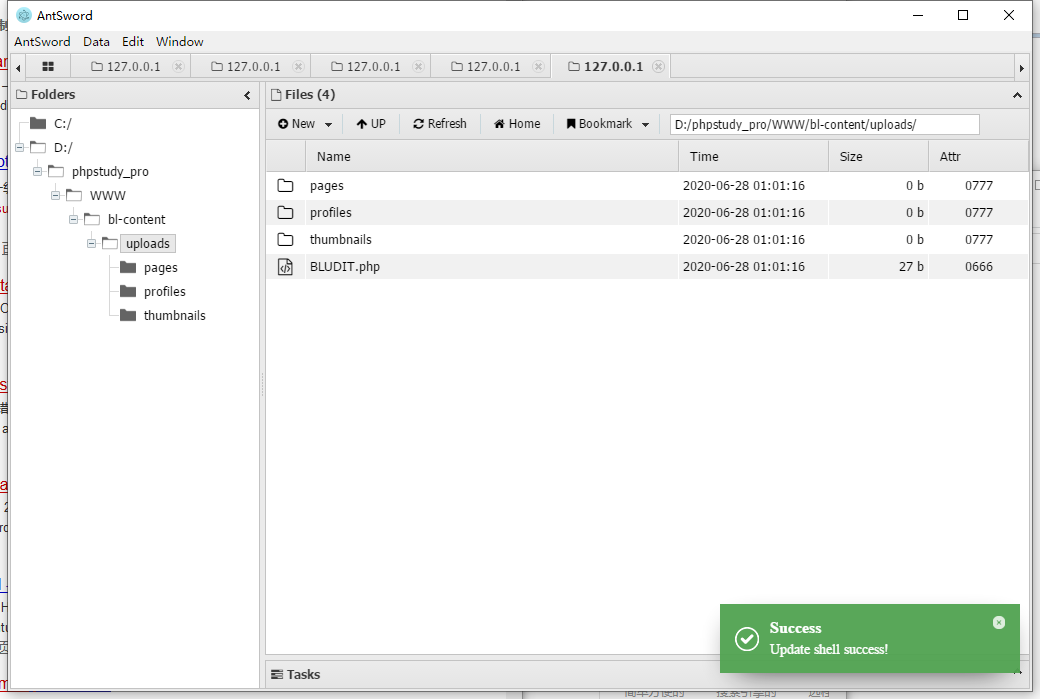Open the grid home tab icon
The image size is (1040, 699).
coord(48,66)
